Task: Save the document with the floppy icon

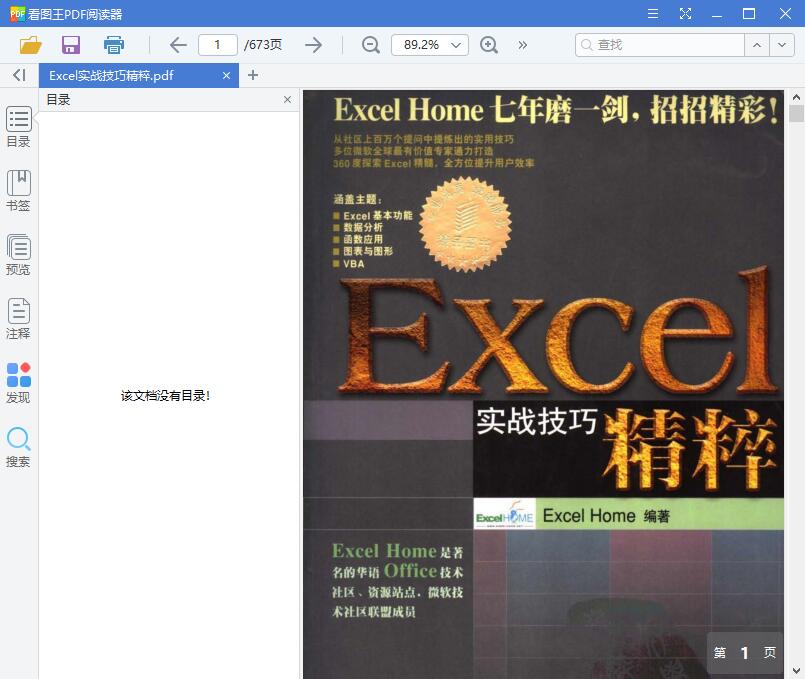Action: 71,45
